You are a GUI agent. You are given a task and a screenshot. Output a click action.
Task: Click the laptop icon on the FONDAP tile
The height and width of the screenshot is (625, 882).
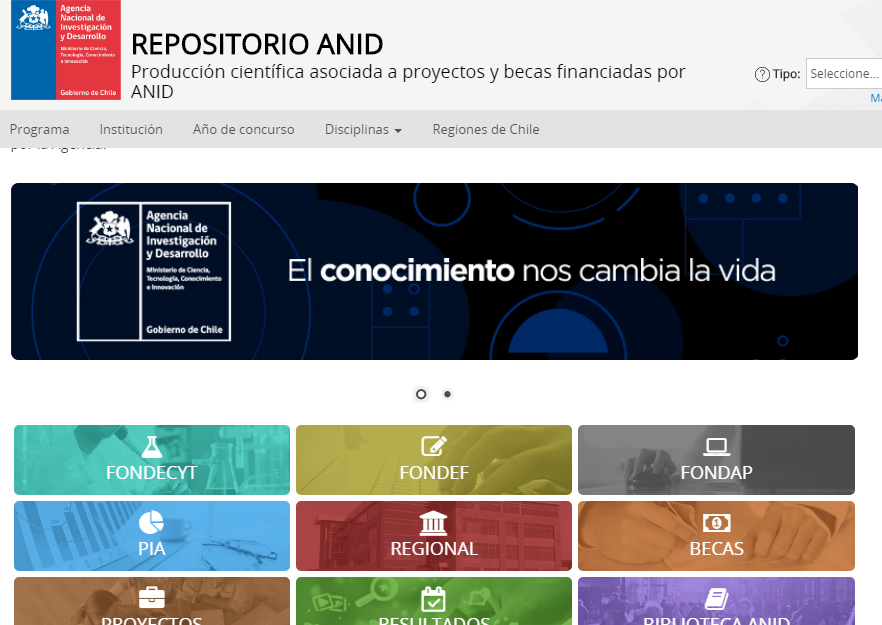pos(716,447)
